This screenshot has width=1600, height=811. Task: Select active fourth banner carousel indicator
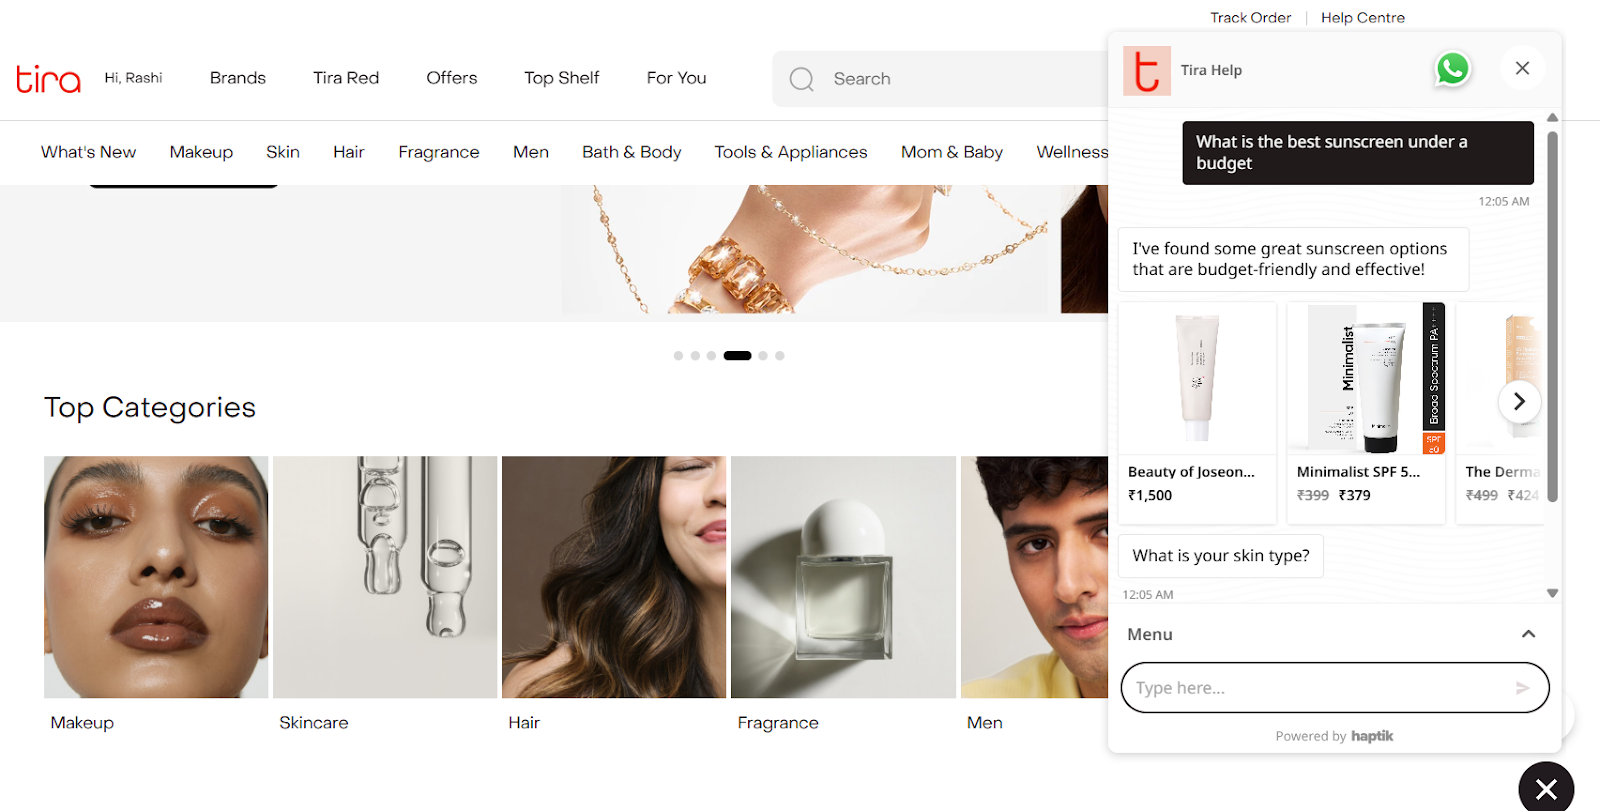737,356
